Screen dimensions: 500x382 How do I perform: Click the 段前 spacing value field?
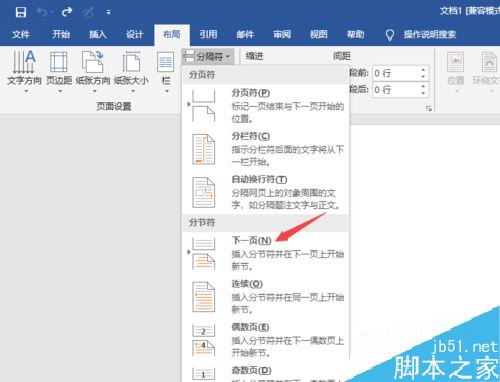[395, 73]
